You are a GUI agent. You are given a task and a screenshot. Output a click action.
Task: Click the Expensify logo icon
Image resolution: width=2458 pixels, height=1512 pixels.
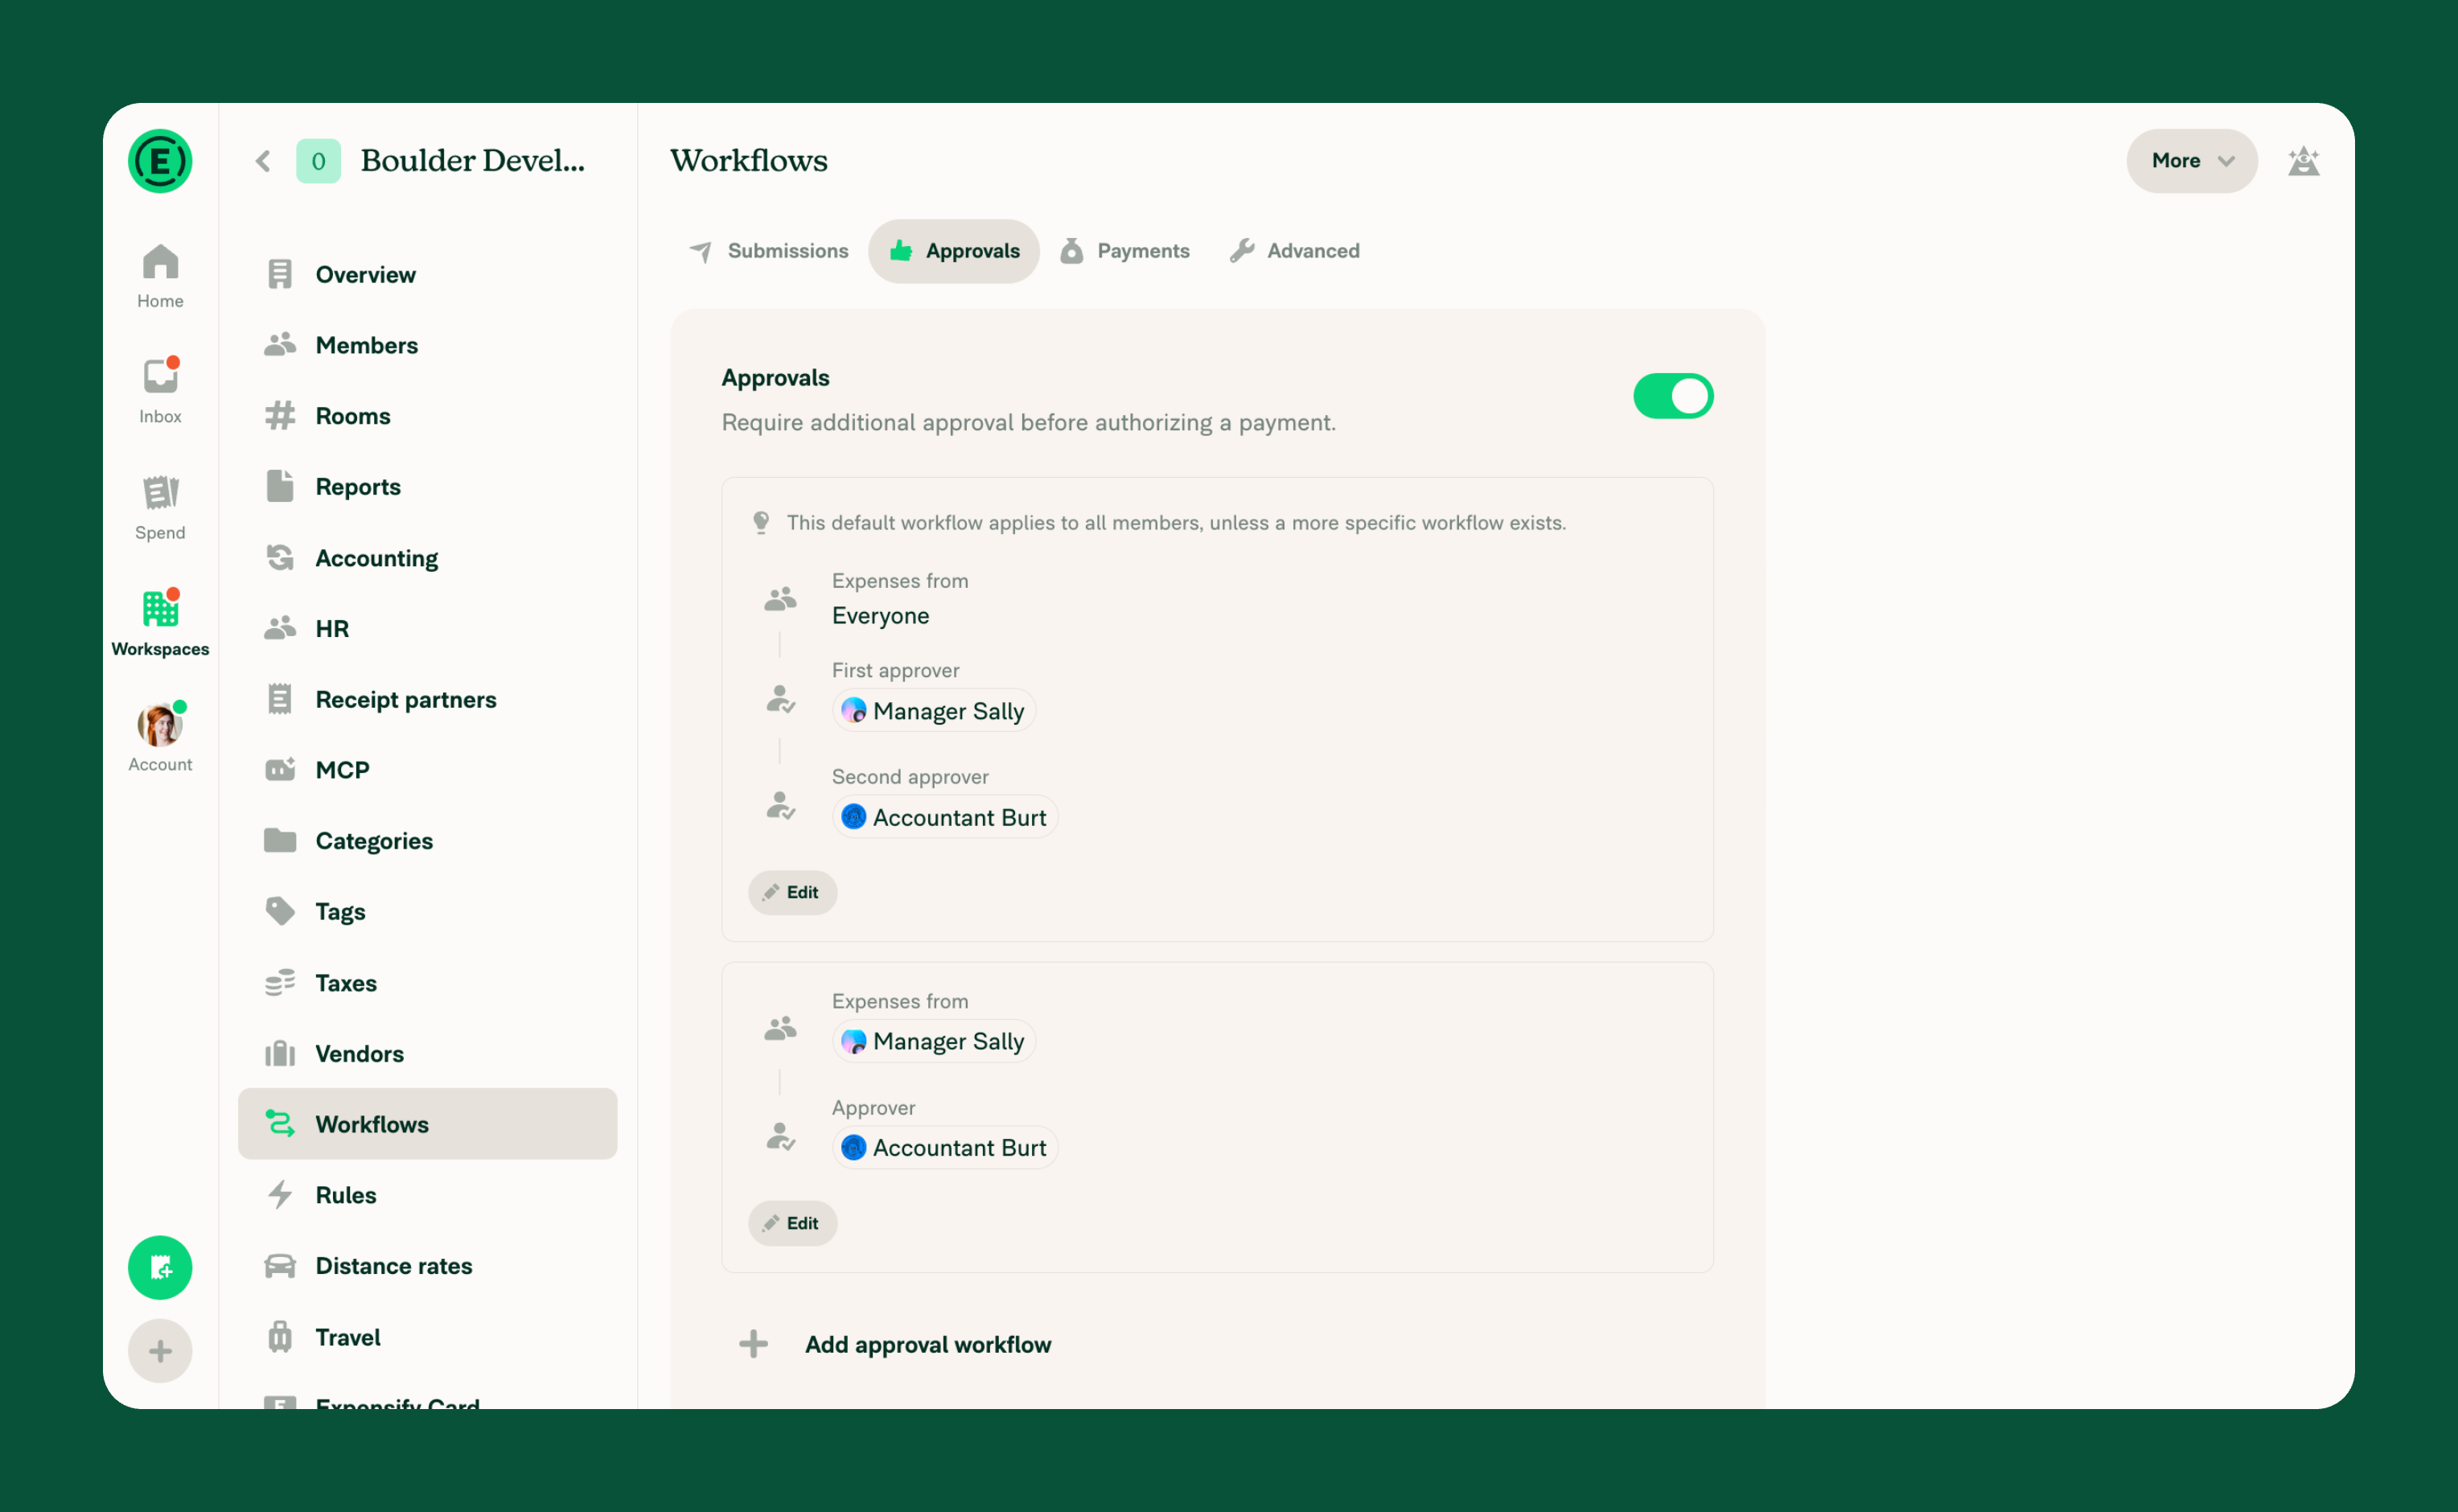pyautogui.click(x=160, y=160)
